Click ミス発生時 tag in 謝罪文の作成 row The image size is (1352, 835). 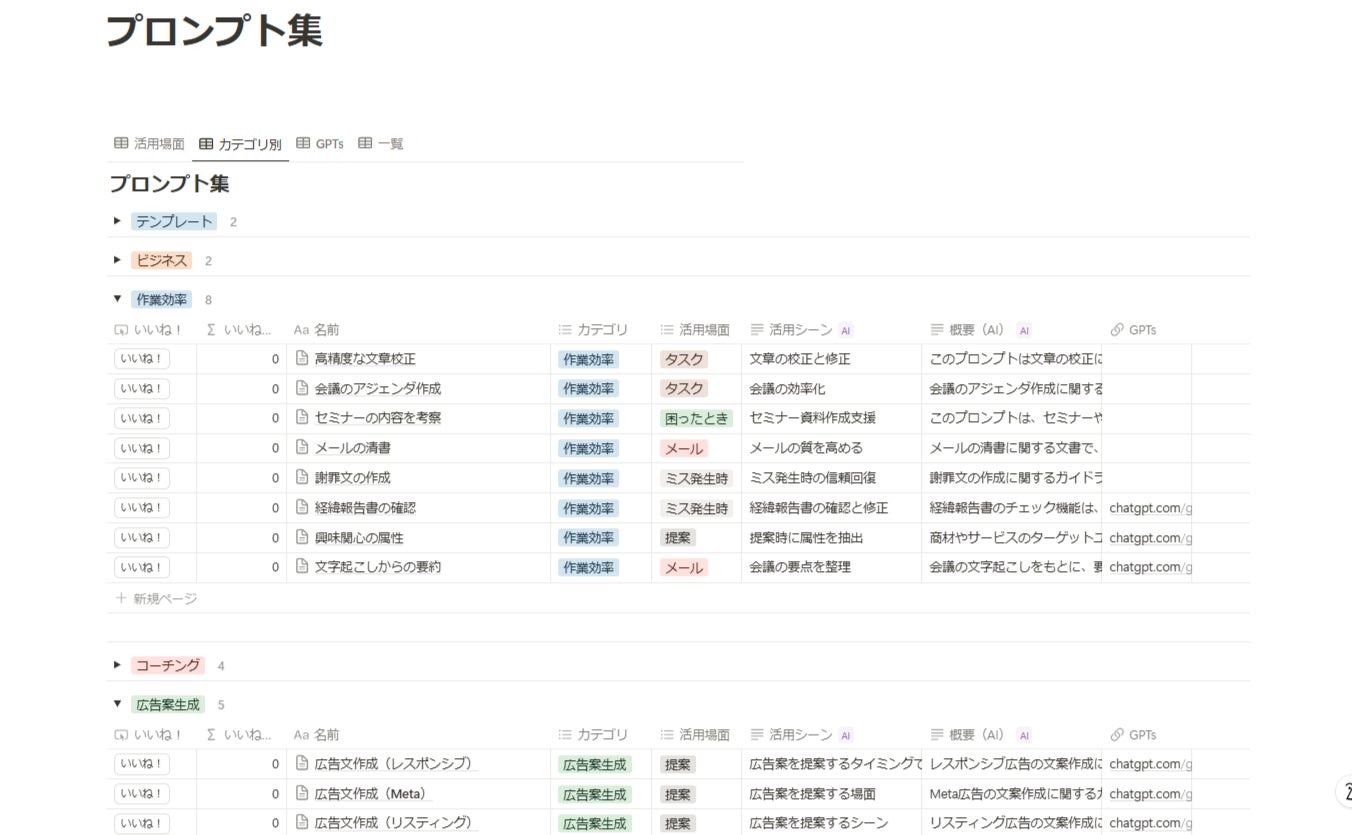point(696,478)
